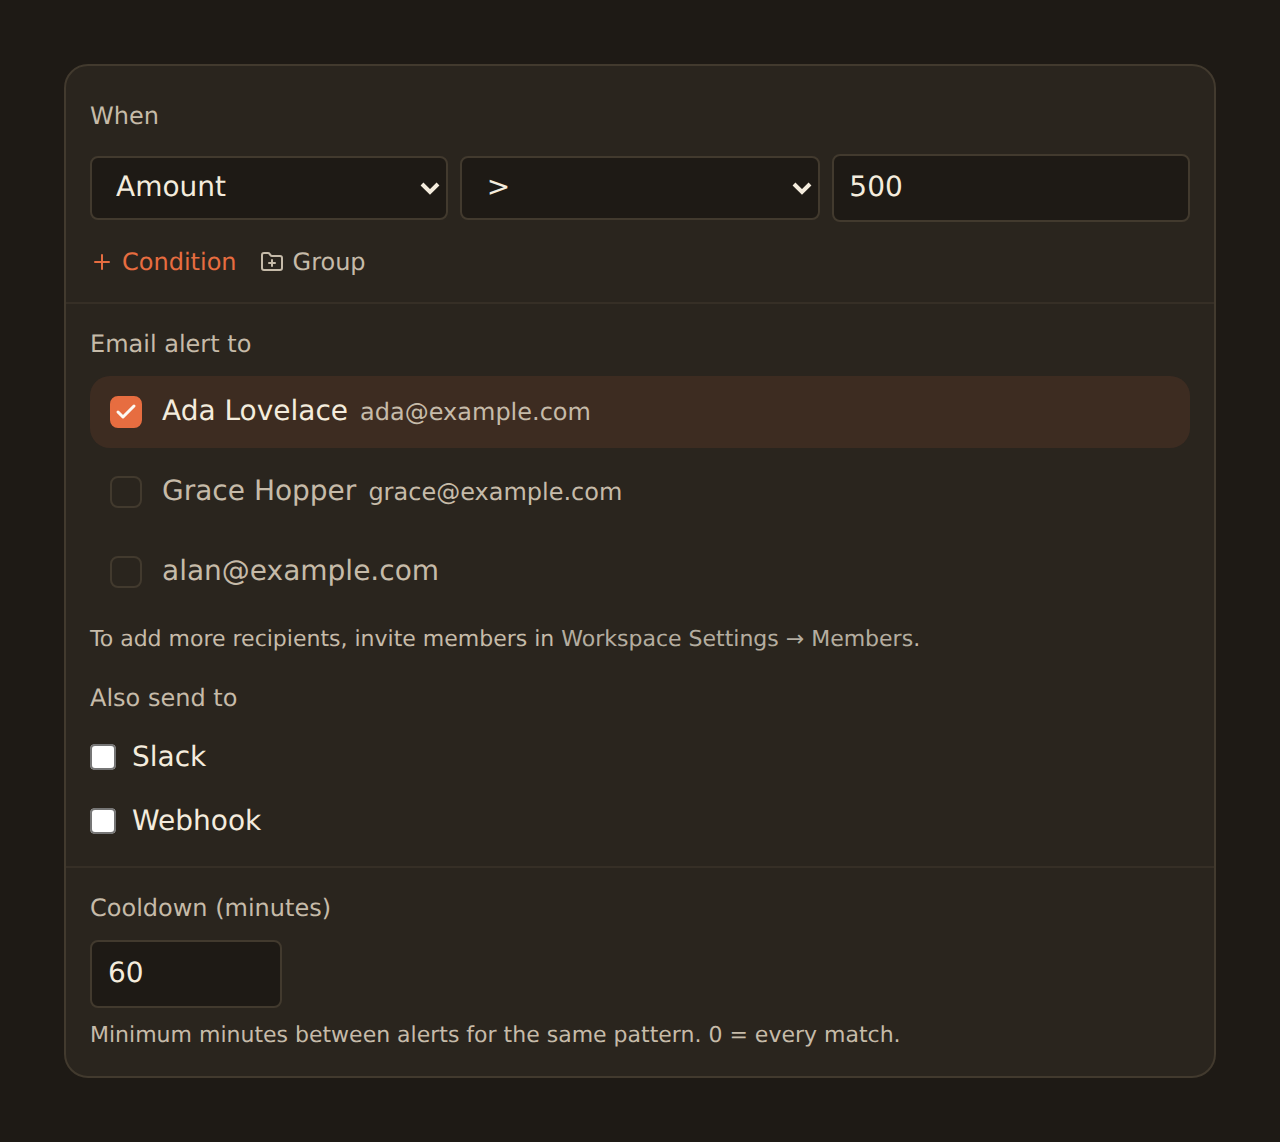Click the threshold value field showing 500

(1011, 187)
